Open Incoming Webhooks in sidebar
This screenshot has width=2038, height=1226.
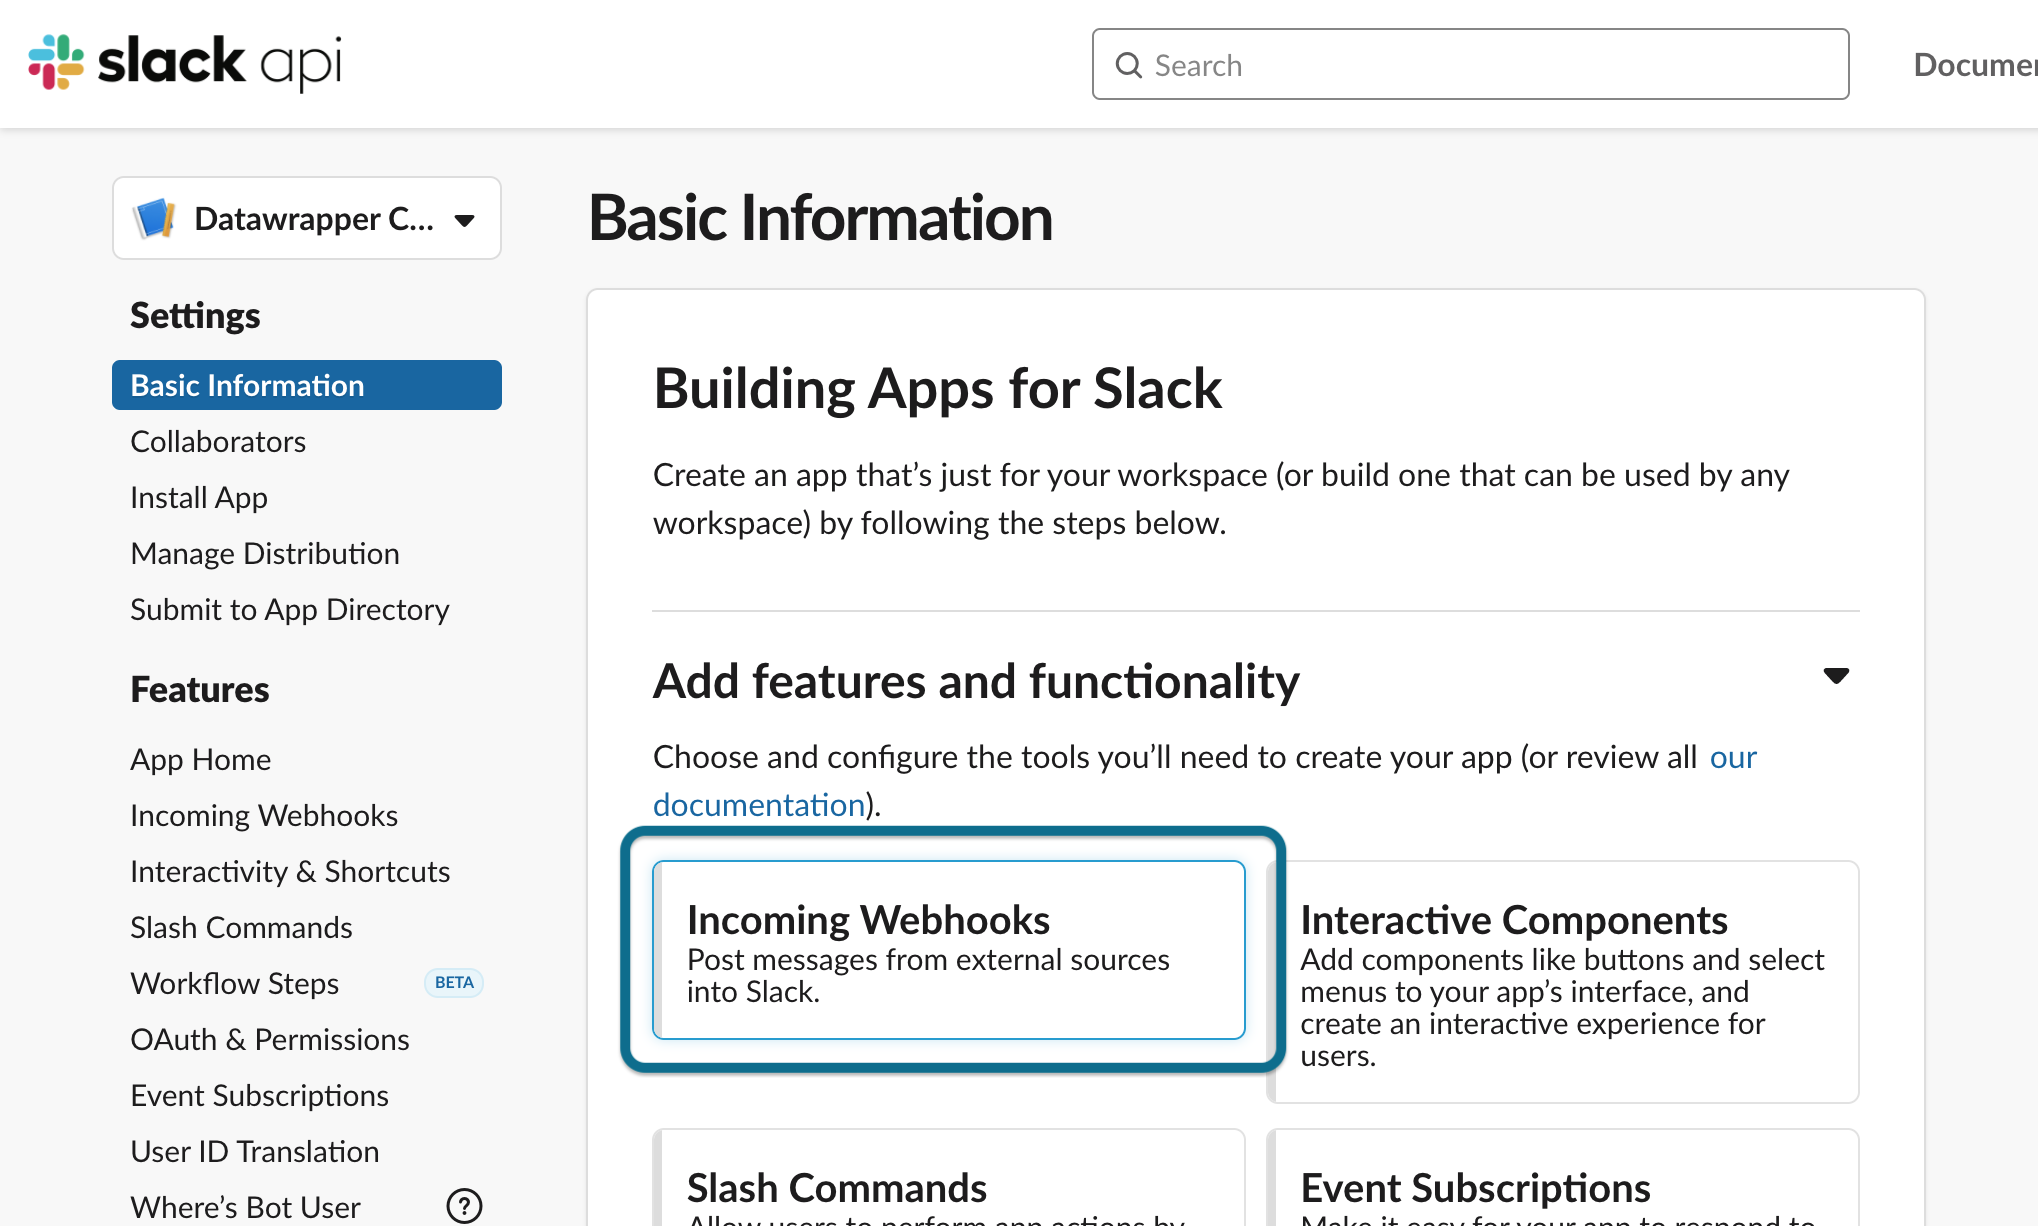coord(264,815)
